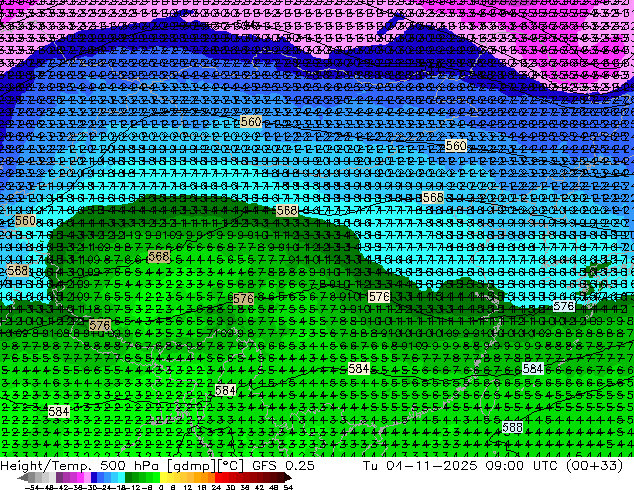Click the 'Height/Temp. 500 hPa' title text
The image size is (634, 490).
tap(81, 465)
